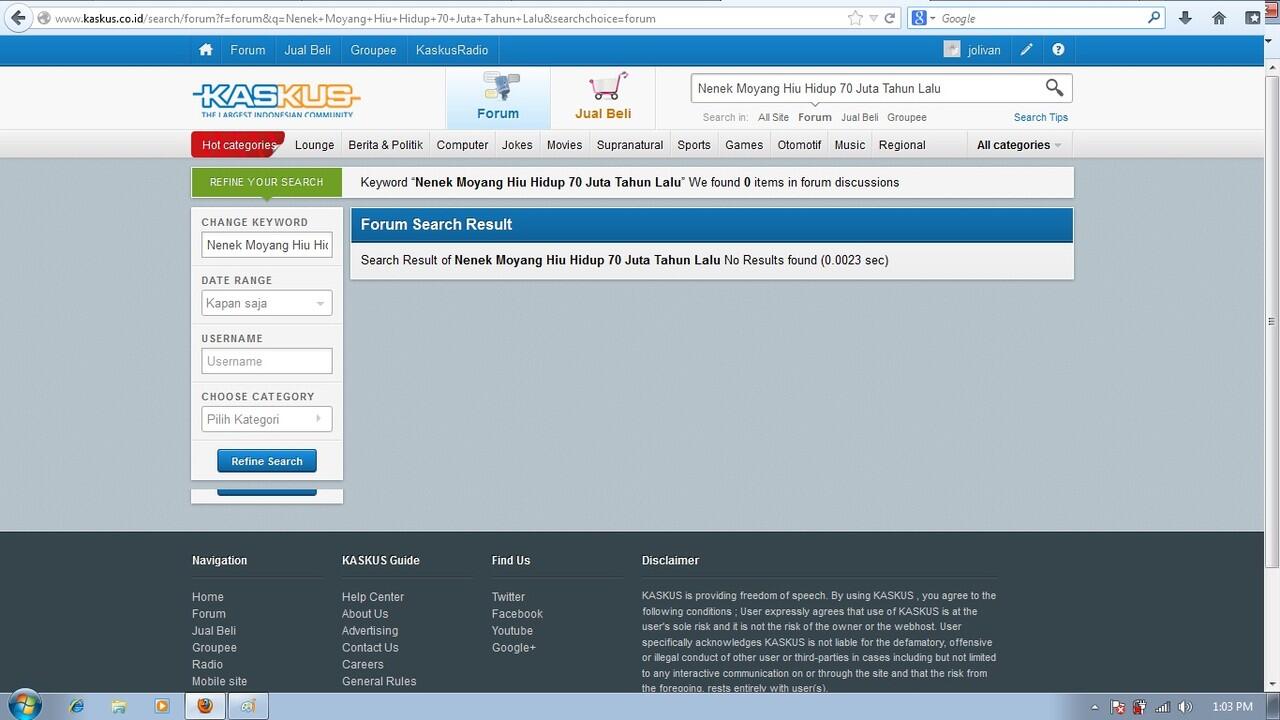Click the Google search magnifier in browser bar

click(x=1154, y=18)
